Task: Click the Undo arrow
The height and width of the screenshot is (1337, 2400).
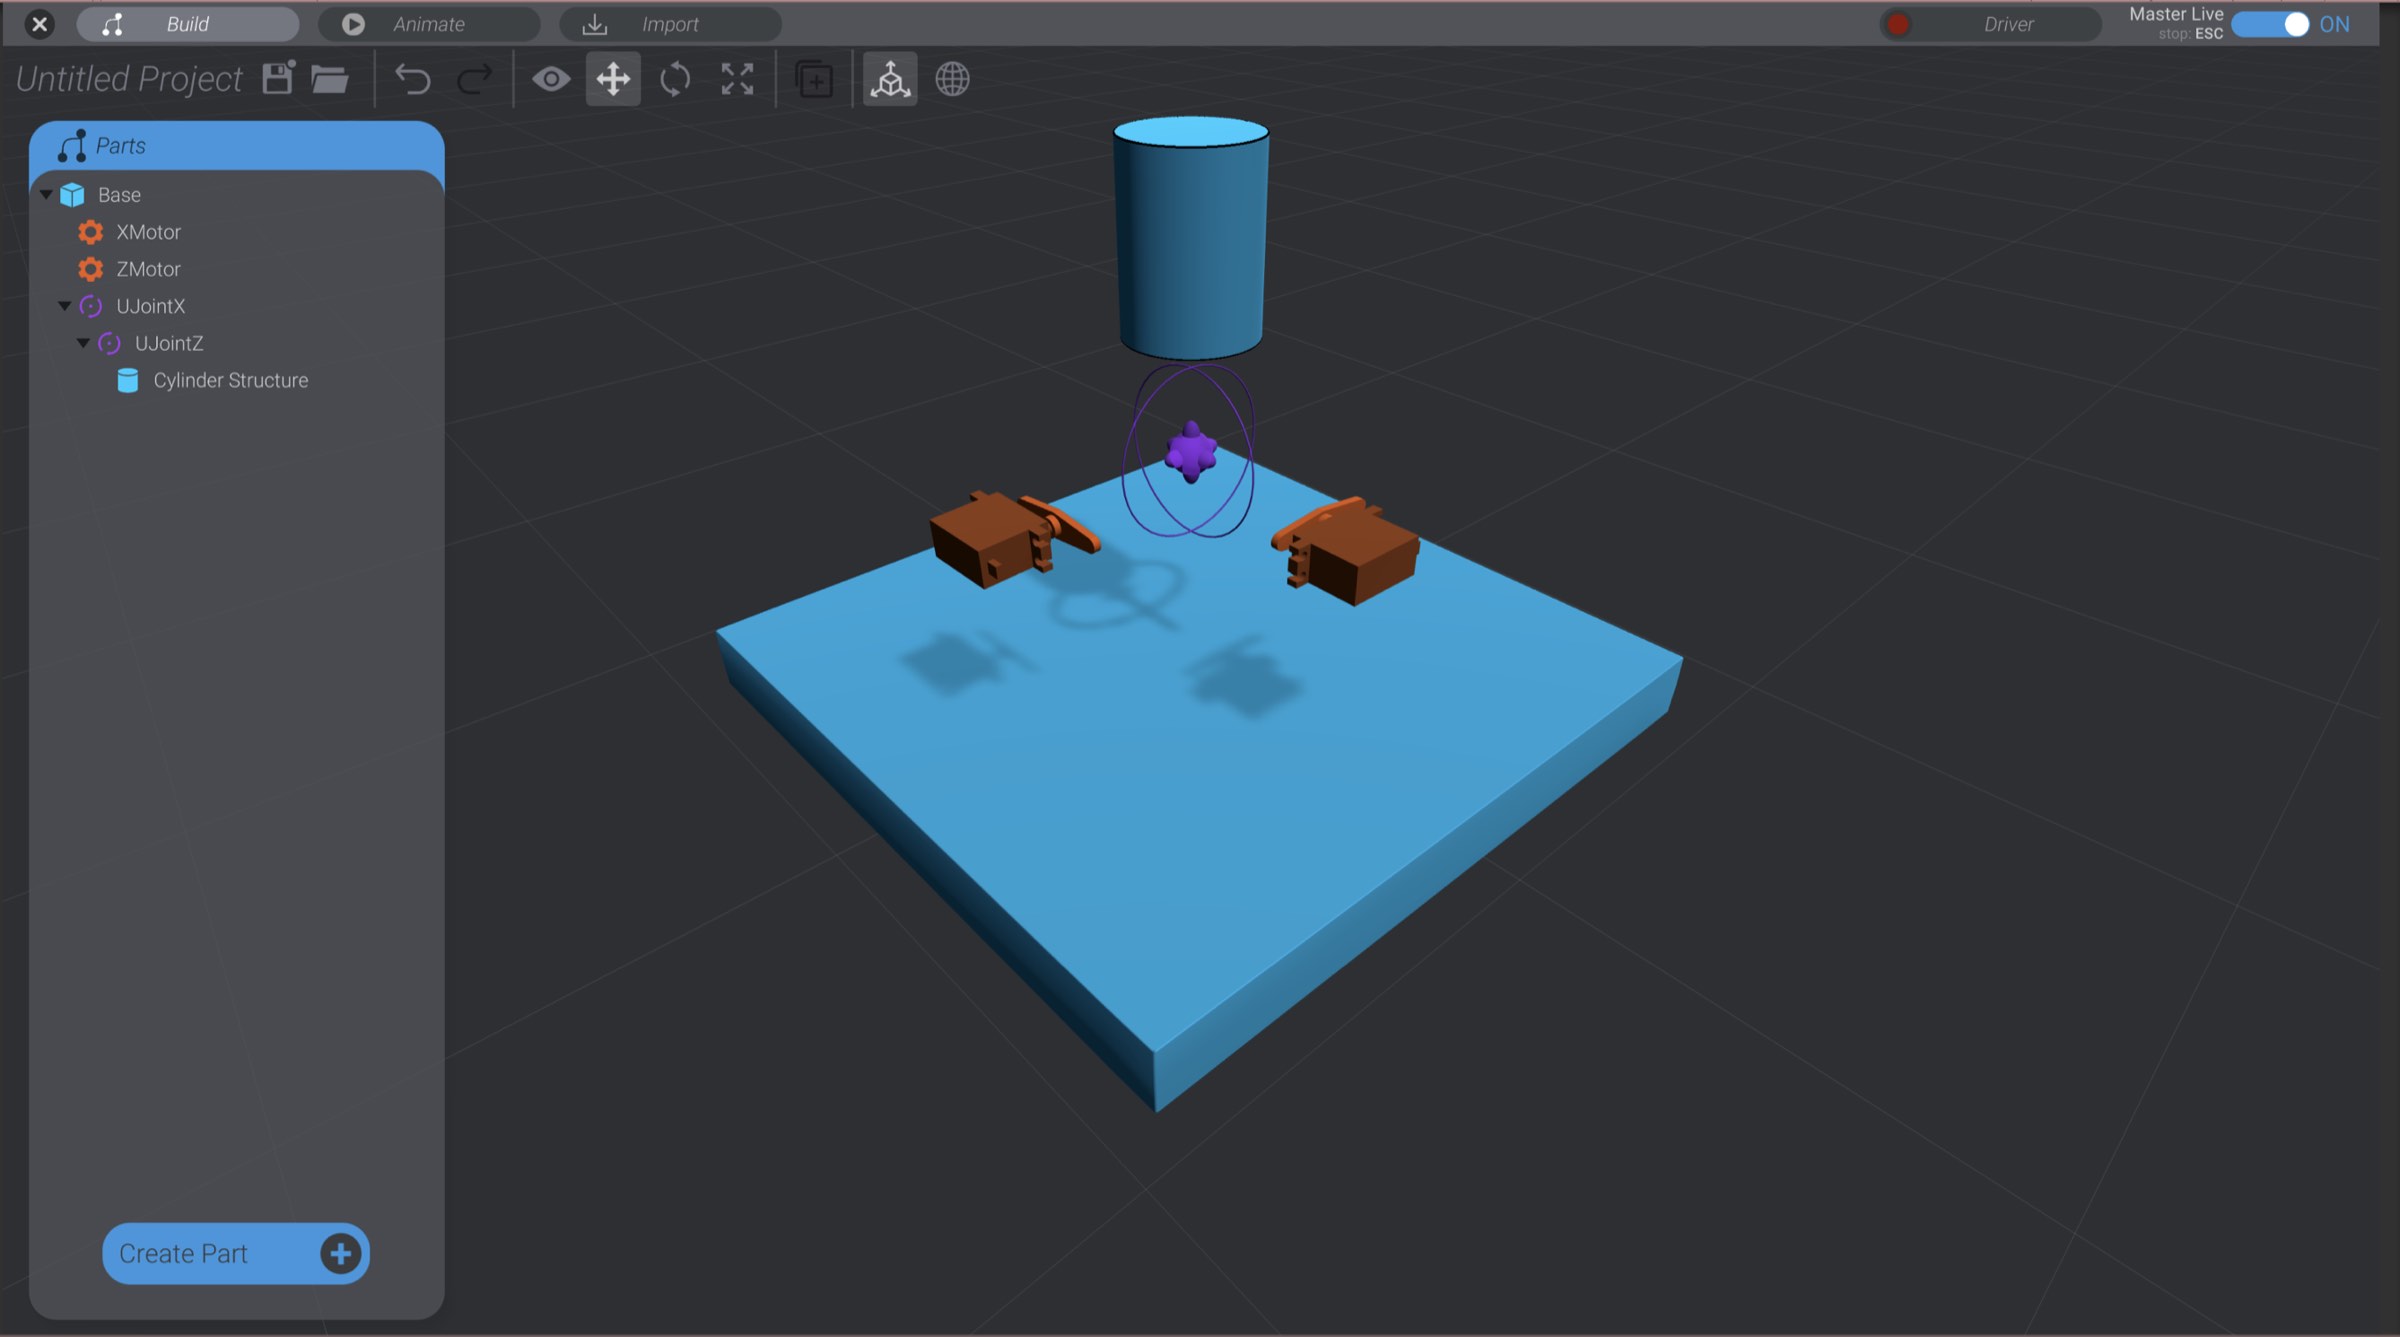Action: 412,79
